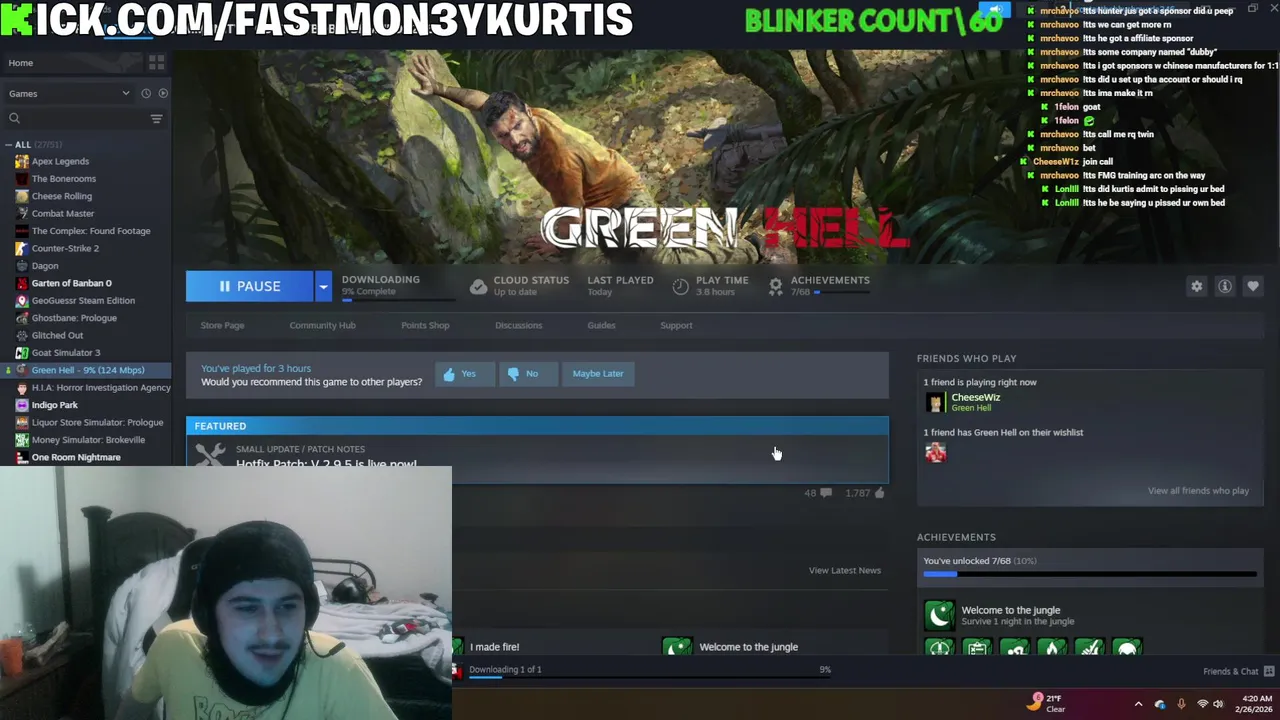Click the news thumbs-up rating icon
The image size is (1280, 720).
(880, 492)
